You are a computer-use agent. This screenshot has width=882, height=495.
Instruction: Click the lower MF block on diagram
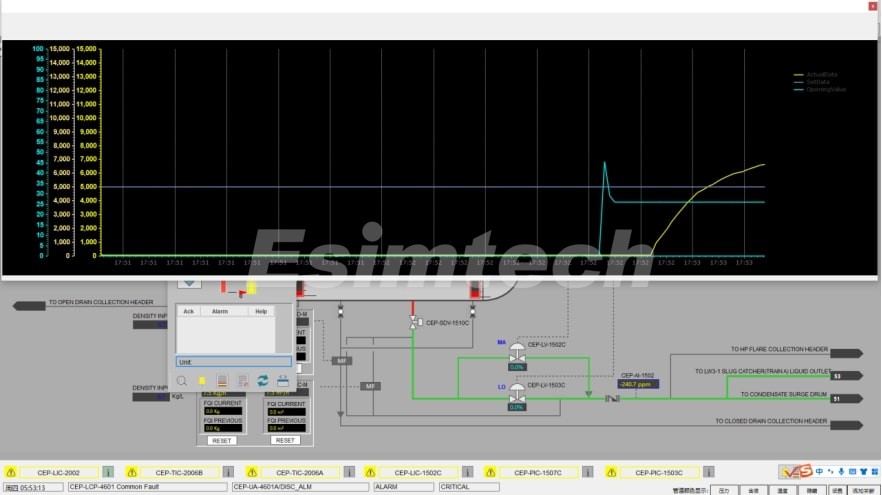370,386
